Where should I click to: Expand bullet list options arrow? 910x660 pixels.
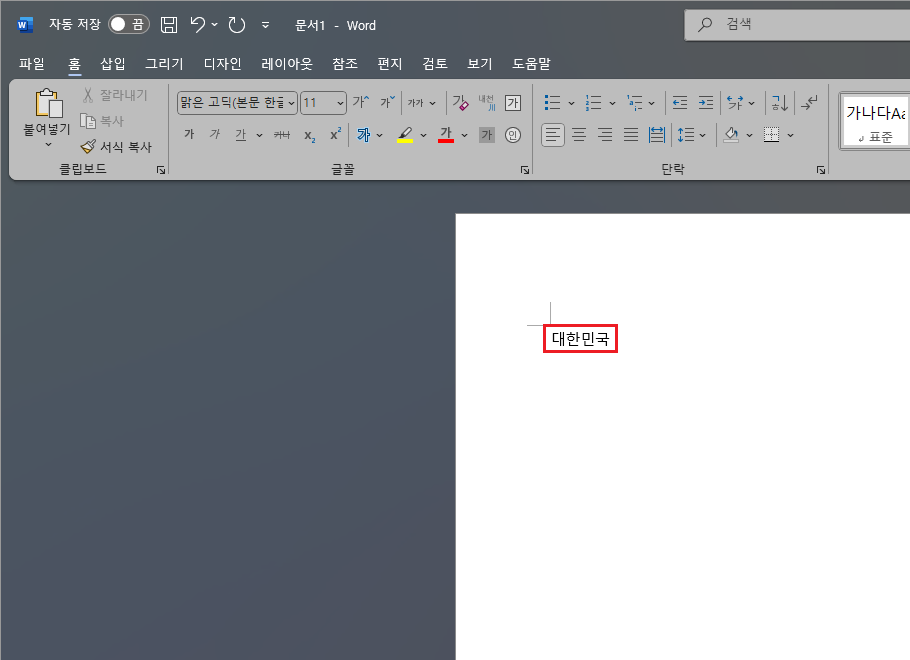point(571,103)
